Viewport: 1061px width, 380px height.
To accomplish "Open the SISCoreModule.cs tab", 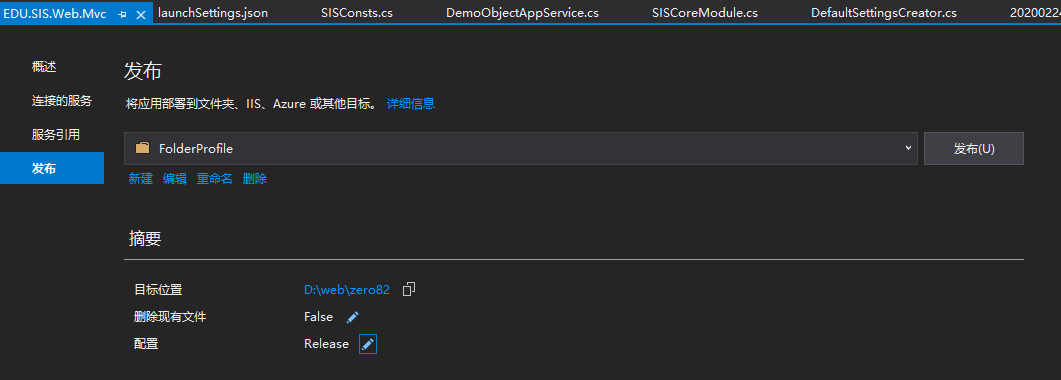I will tap(705, 13).
